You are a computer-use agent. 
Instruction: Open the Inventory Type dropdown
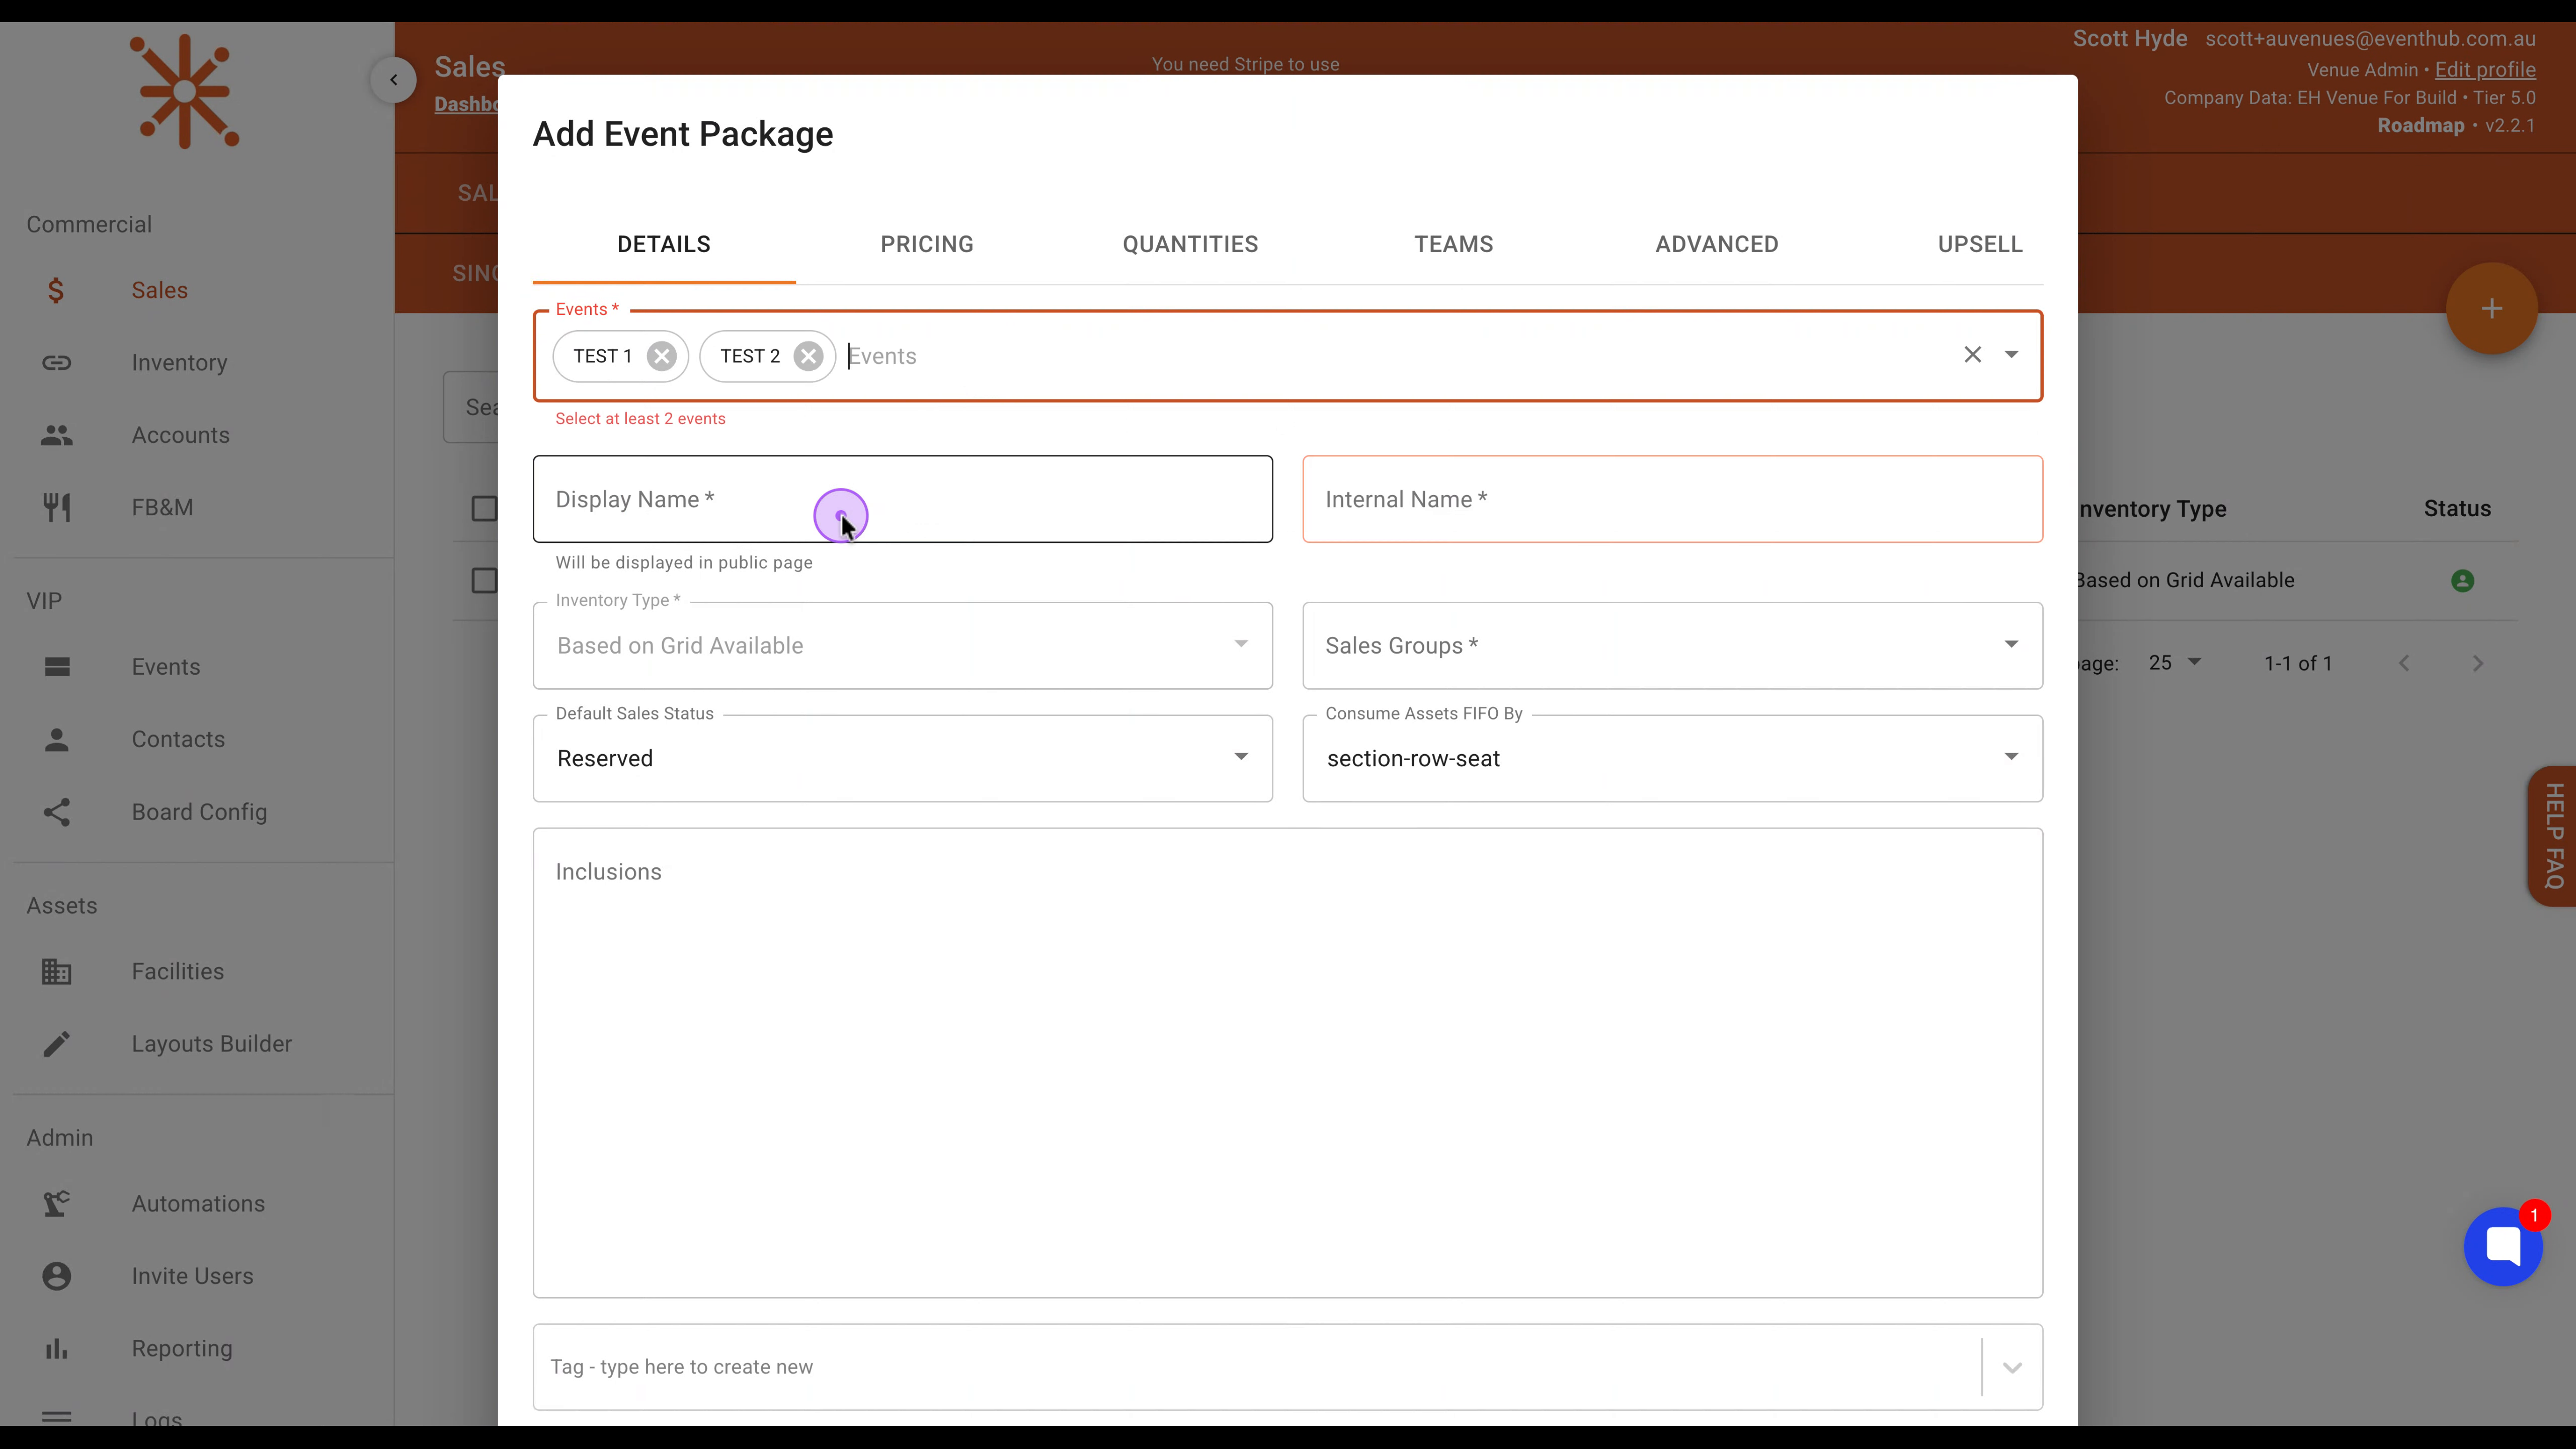pyautogui.click(x=902, y=646)
